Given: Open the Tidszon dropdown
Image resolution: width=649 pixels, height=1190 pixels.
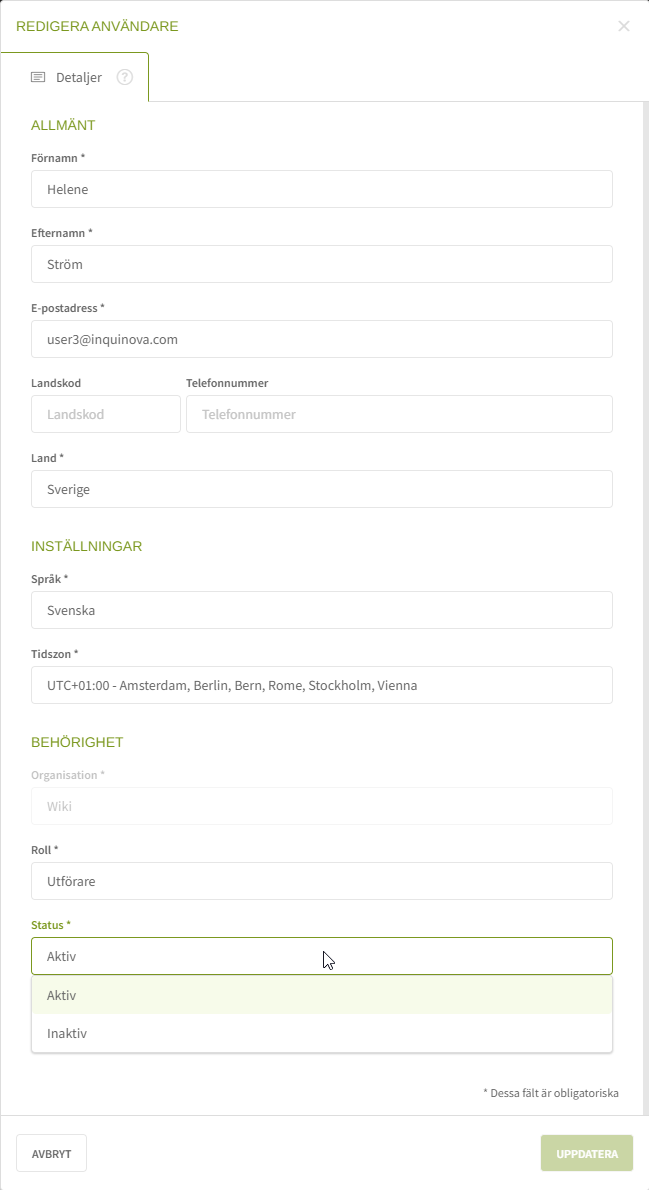Looking at the screenshot, I should (322, 685).
